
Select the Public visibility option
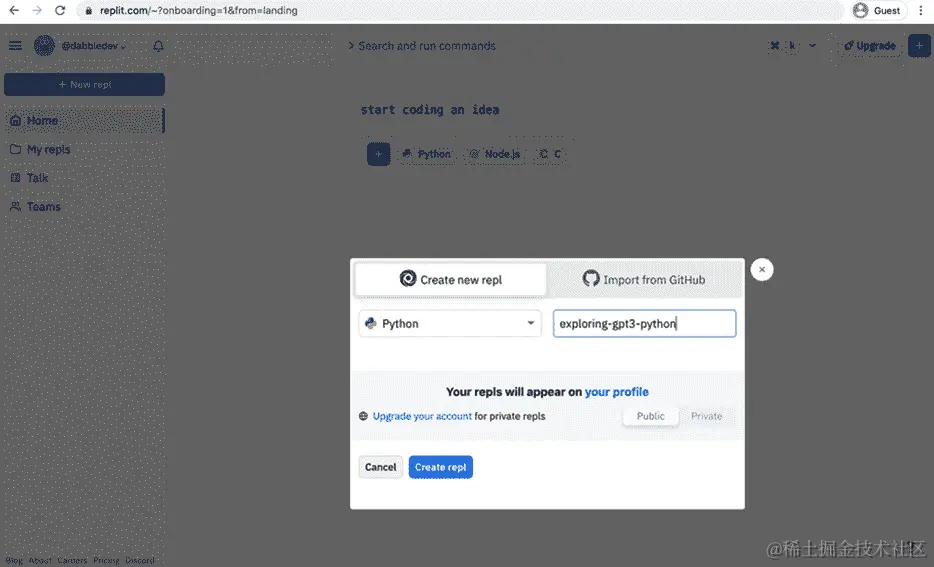pos(650,416)
